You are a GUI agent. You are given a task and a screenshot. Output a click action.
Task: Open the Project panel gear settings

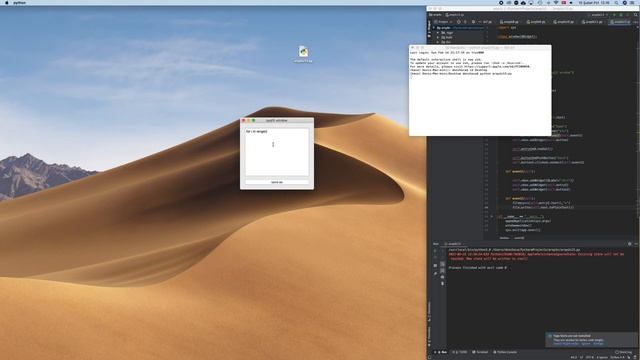473,22
